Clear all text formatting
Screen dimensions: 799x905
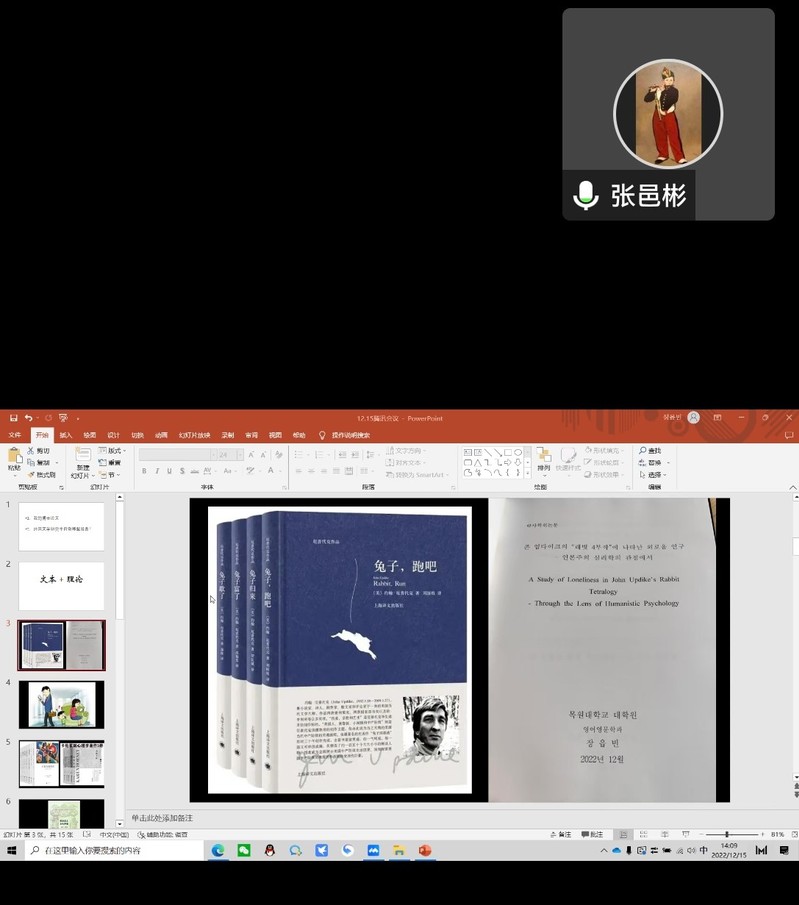tap(279, 455)
